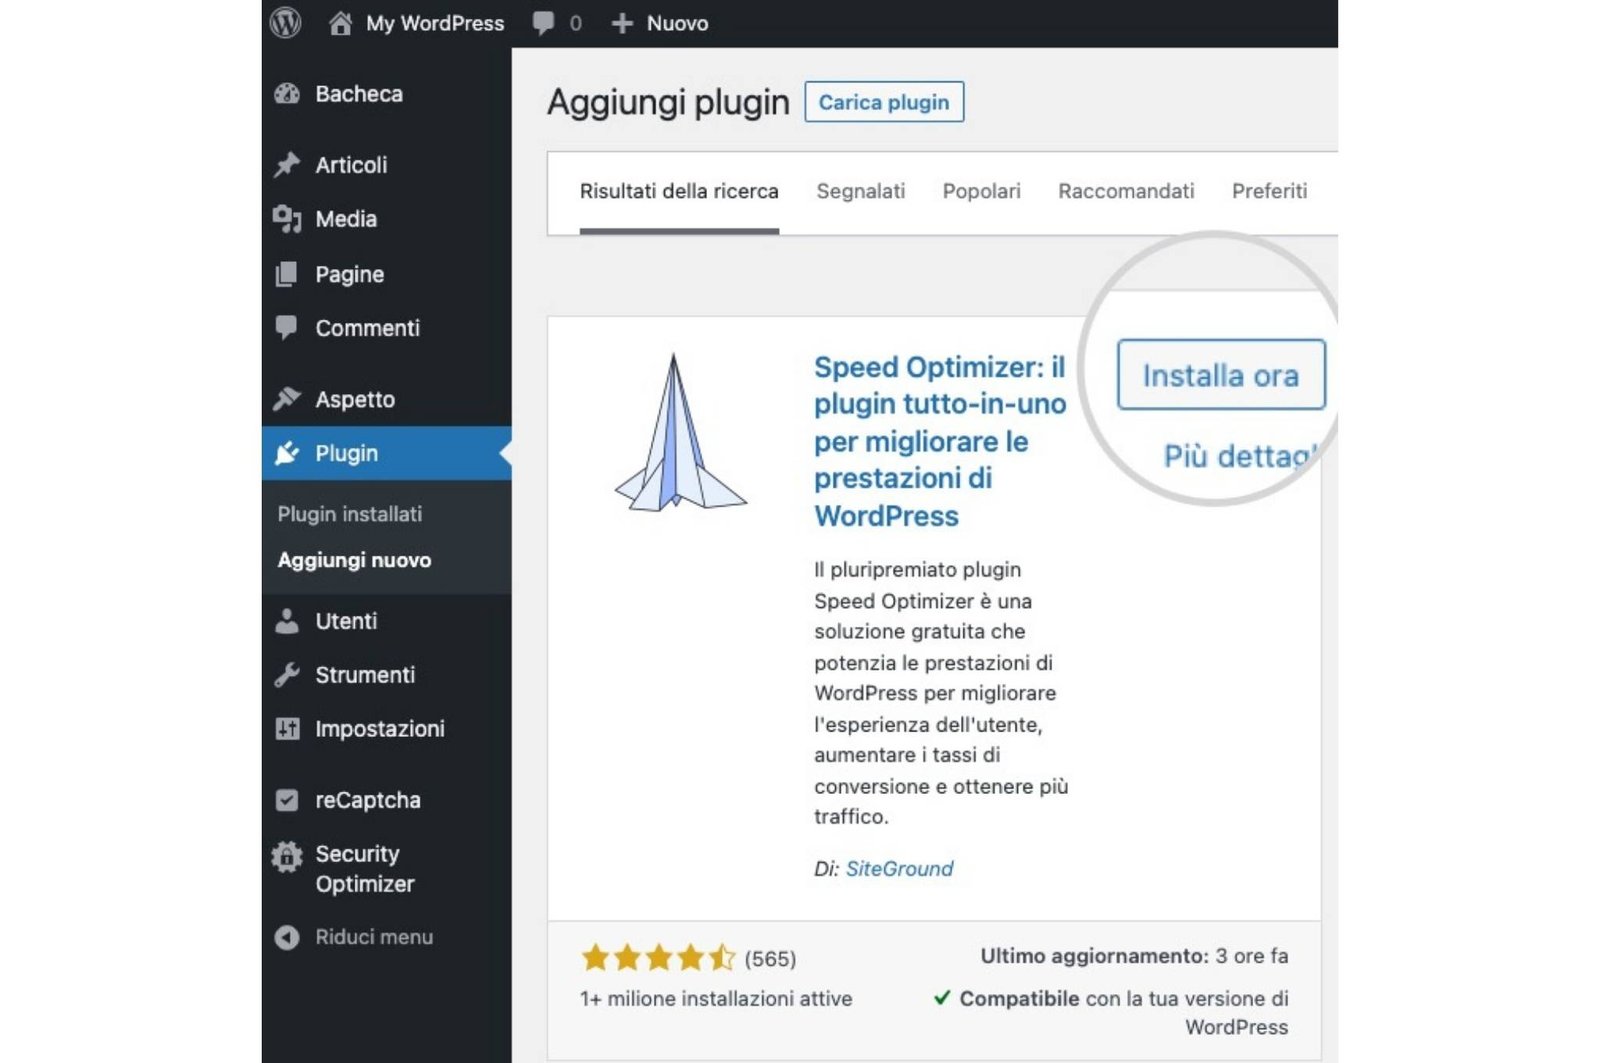Open Plugin installati submenu

(x=350, y=514)
